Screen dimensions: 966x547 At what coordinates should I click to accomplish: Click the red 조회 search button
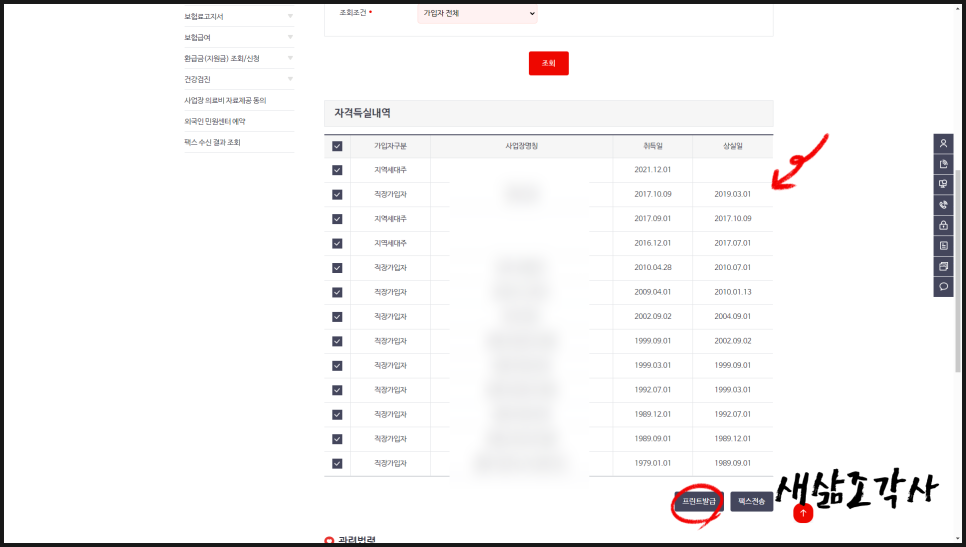pos(548,63)
